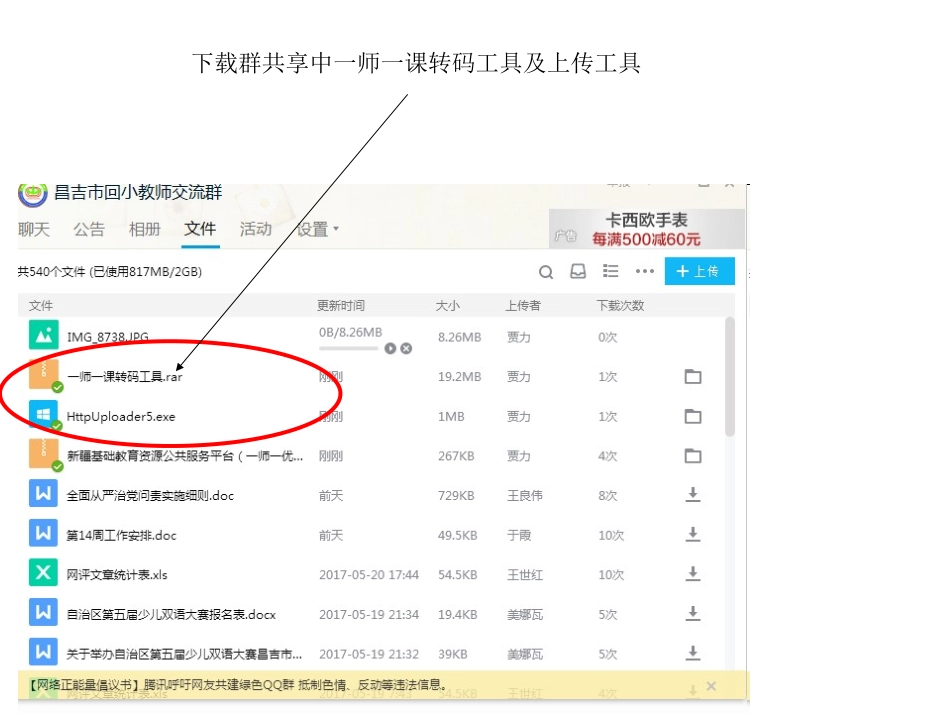Click Word icon of 全面从严治党问责实施细则.doc

(x=44, y=493)
